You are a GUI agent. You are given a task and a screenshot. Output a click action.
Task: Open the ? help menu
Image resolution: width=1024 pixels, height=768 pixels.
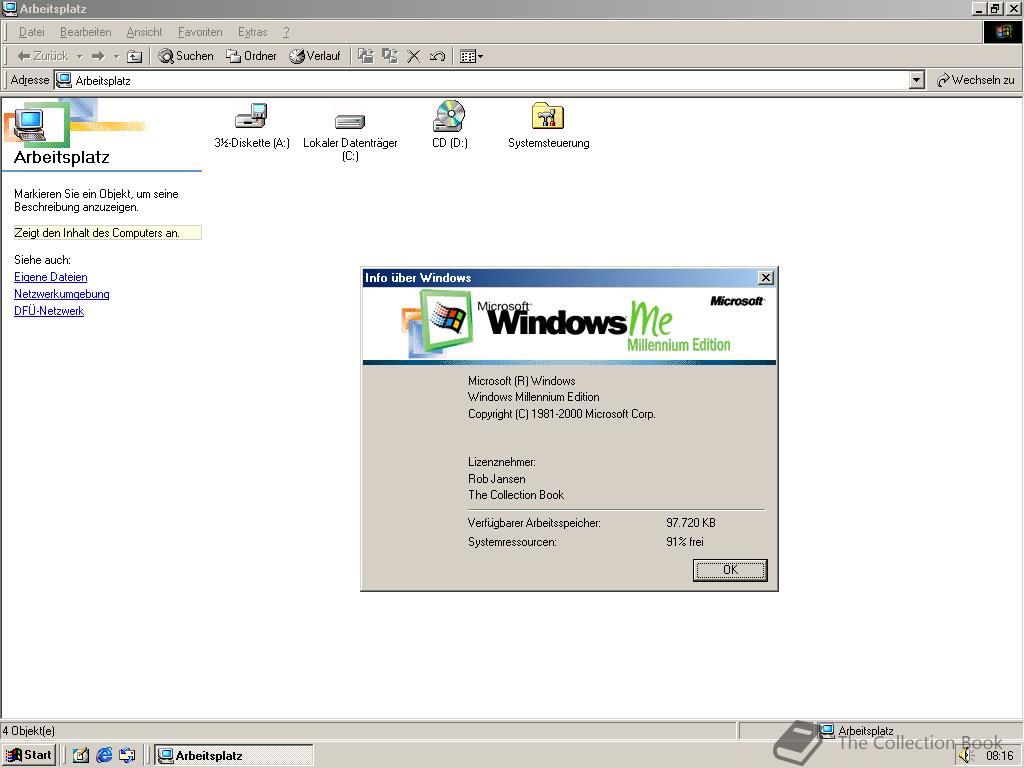286,32
